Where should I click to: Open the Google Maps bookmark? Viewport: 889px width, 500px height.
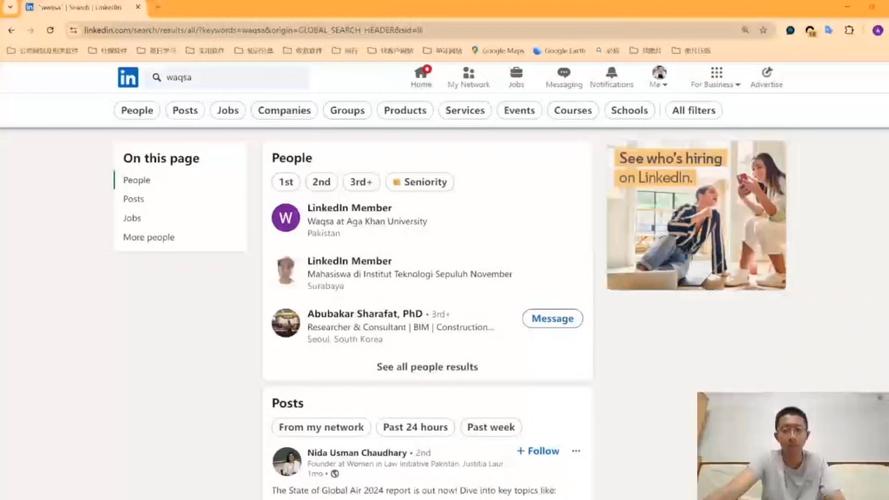tap(497, 50)
